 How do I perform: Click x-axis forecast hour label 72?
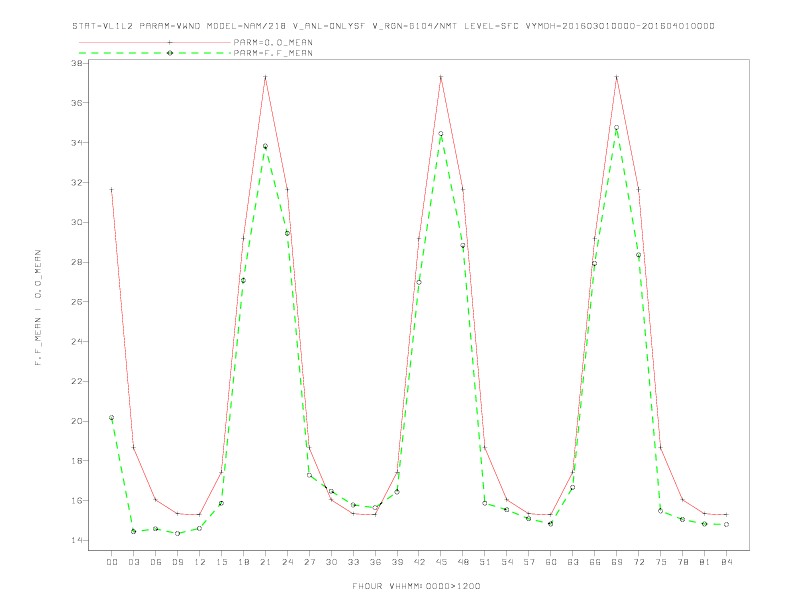coord(638,562)
